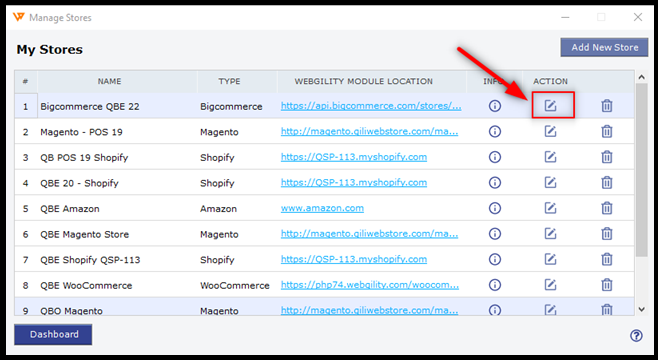Show info for QBE Amazon store

click(x=495, y=208)
